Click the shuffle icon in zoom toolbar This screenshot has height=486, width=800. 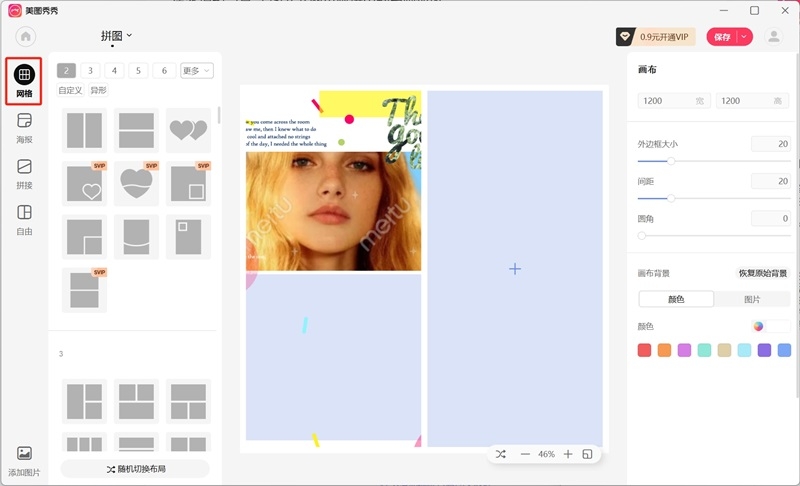coord(501,454)
